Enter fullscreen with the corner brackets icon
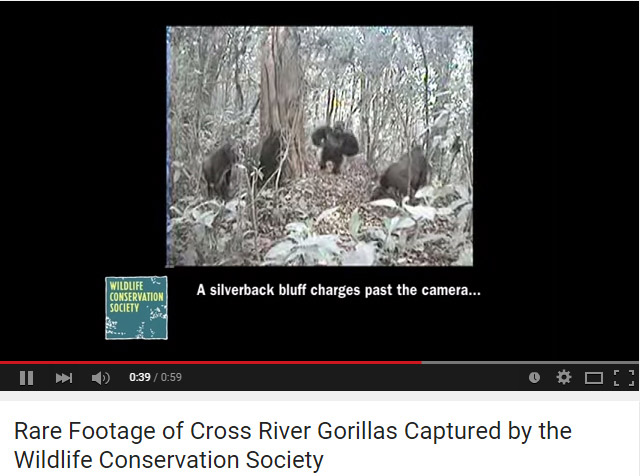Image resolution: width=640 pixels, height=476 pixels. [624, 378]
